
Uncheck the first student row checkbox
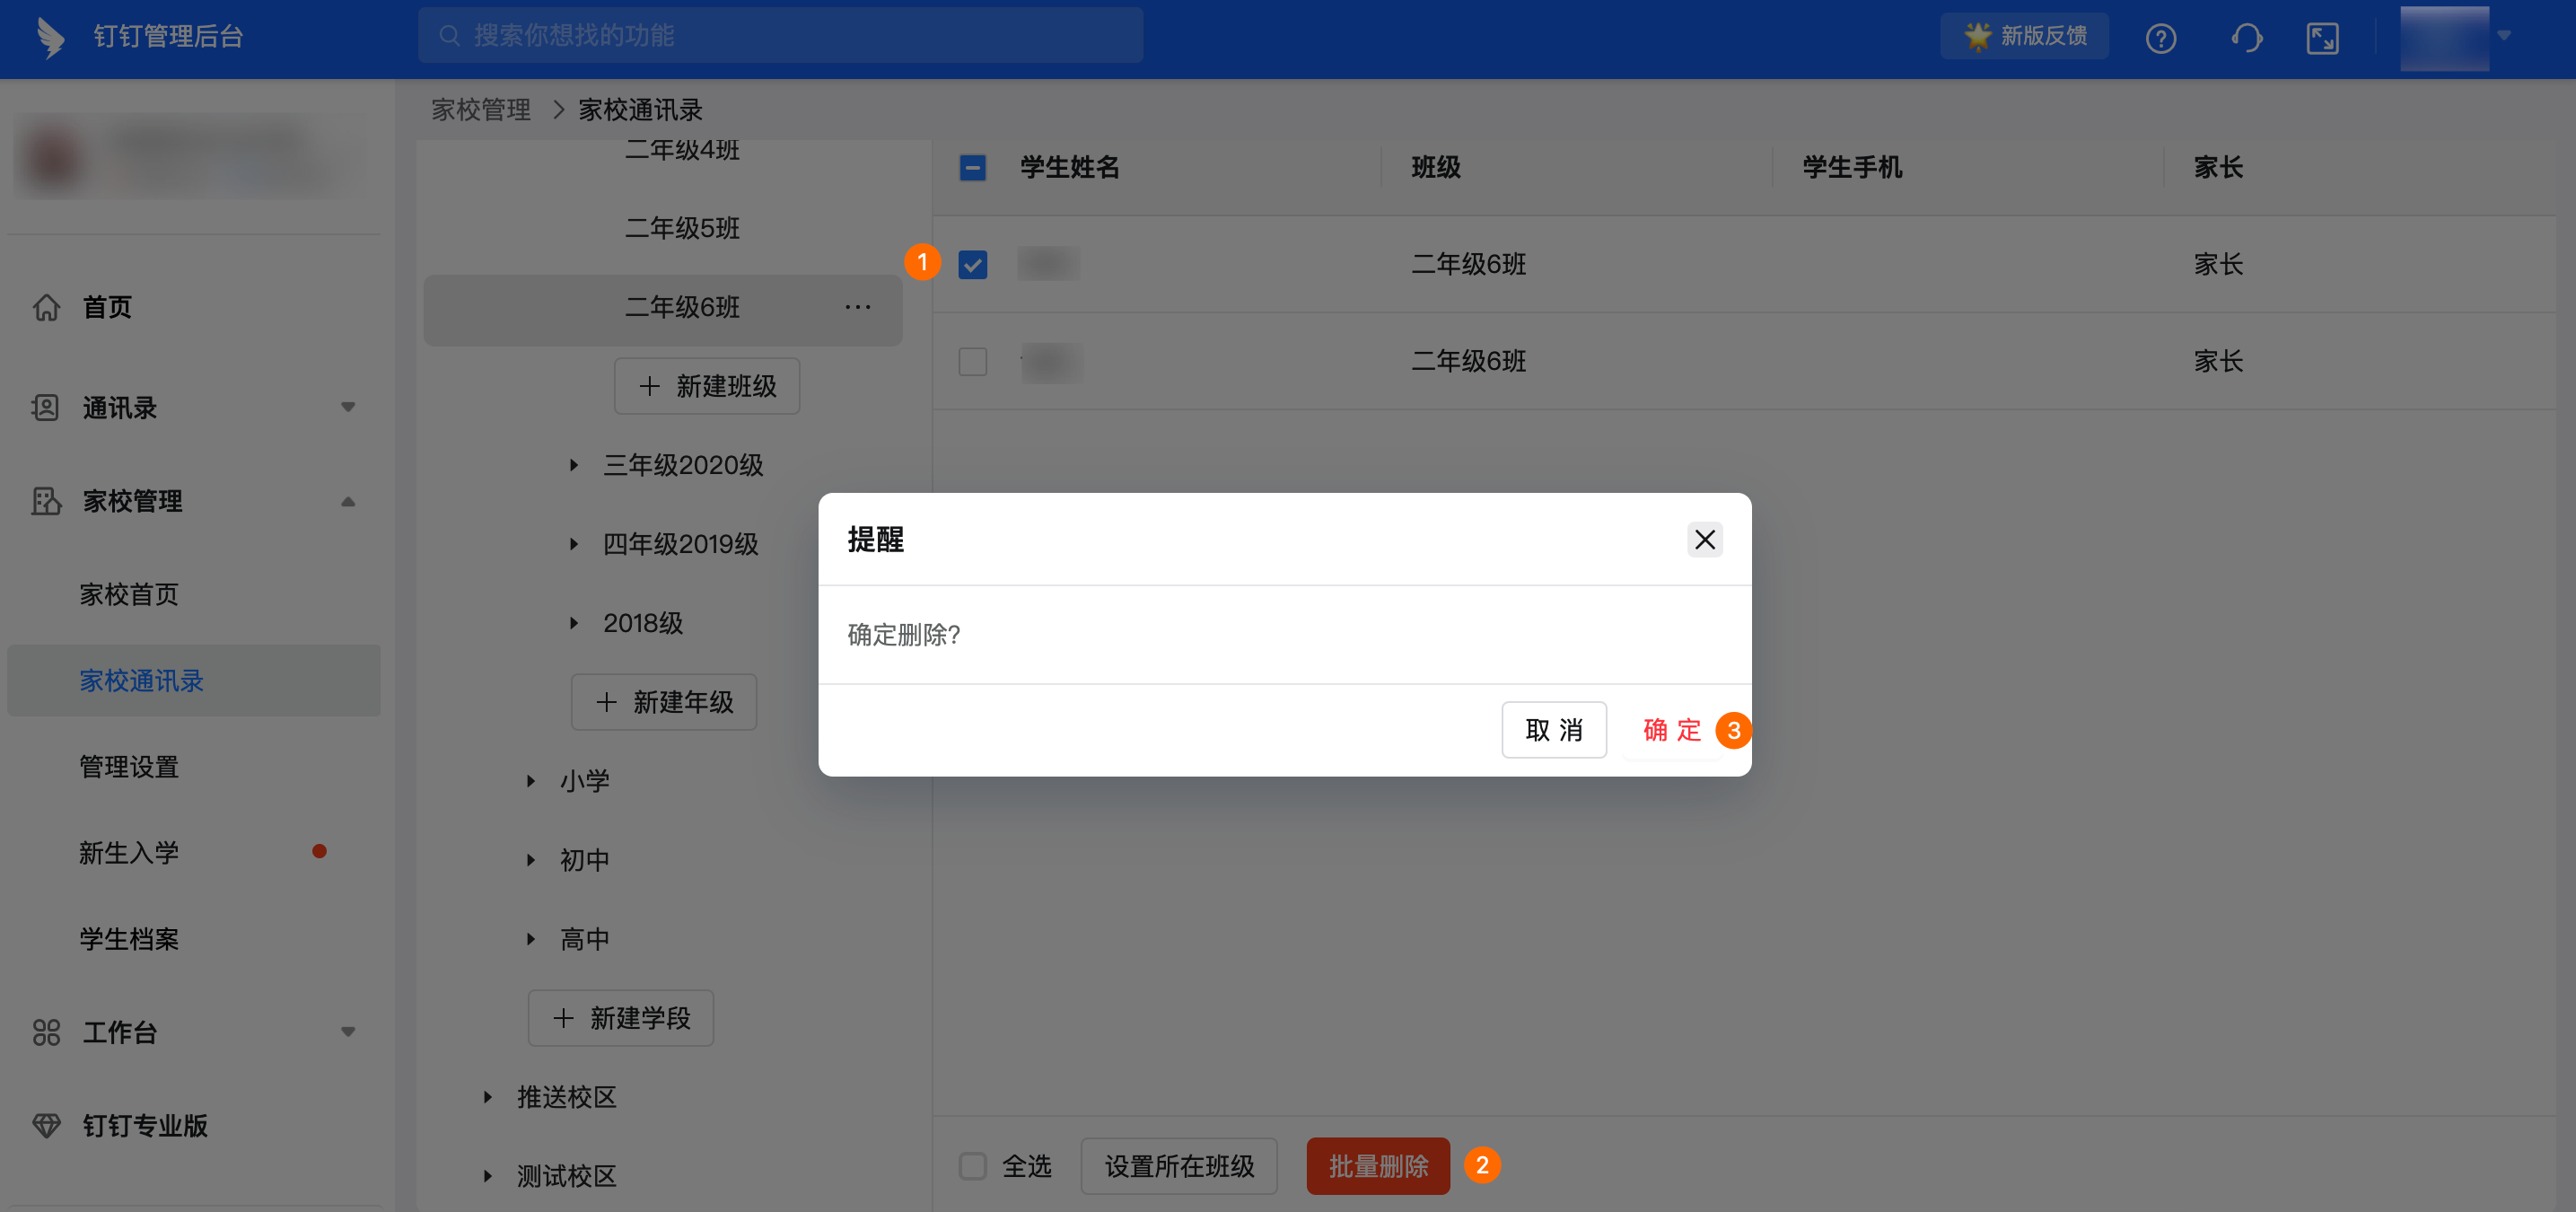(x=972, y=264)
